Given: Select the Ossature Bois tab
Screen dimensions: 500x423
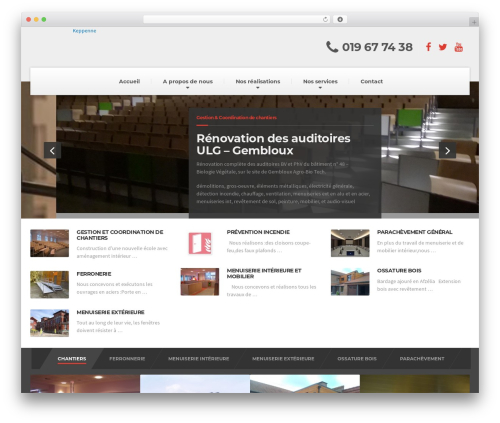Looking at the screenshot, I should coord(357,359).
